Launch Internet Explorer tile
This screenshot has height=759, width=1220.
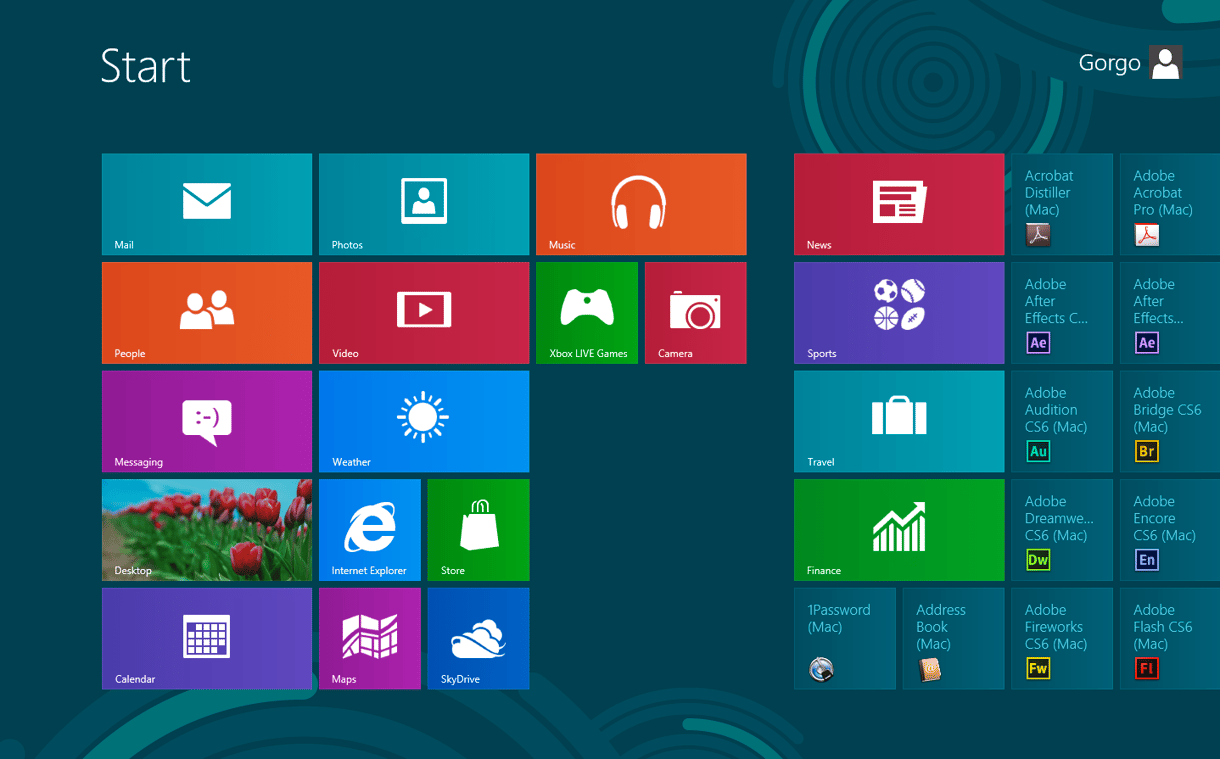coord(370,530)
